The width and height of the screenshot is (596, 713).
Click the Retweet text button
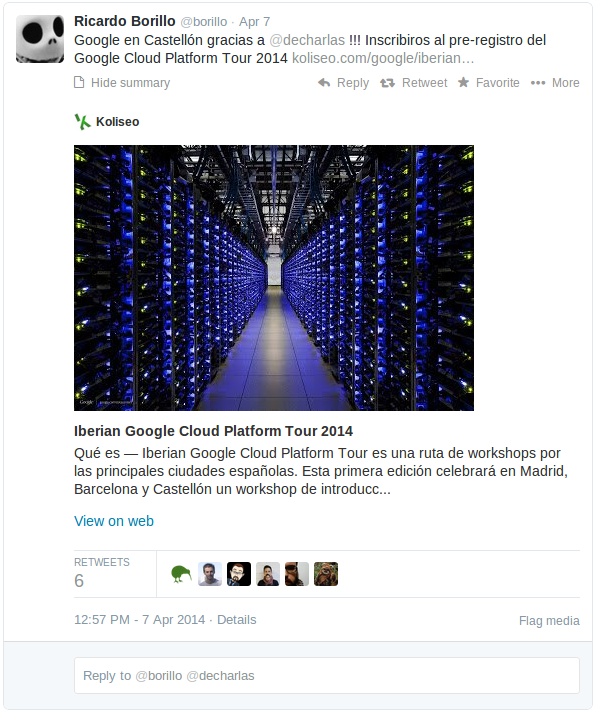coord(425,83)
